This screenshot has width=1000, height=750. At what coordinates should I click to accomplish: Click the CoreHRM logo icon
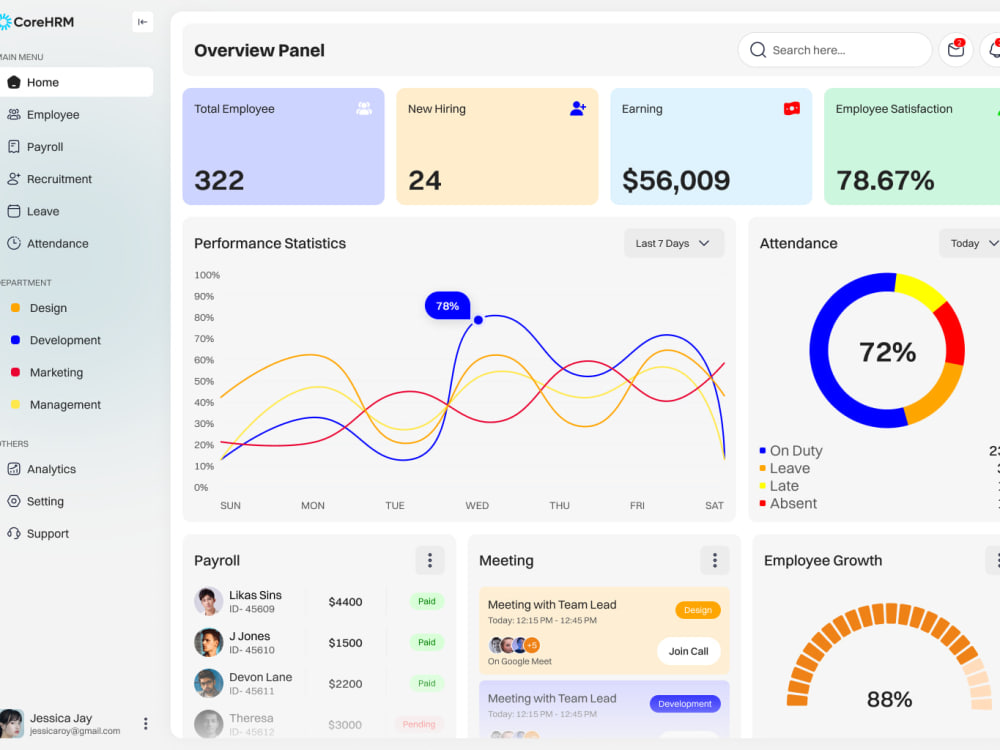pos(5,22)
